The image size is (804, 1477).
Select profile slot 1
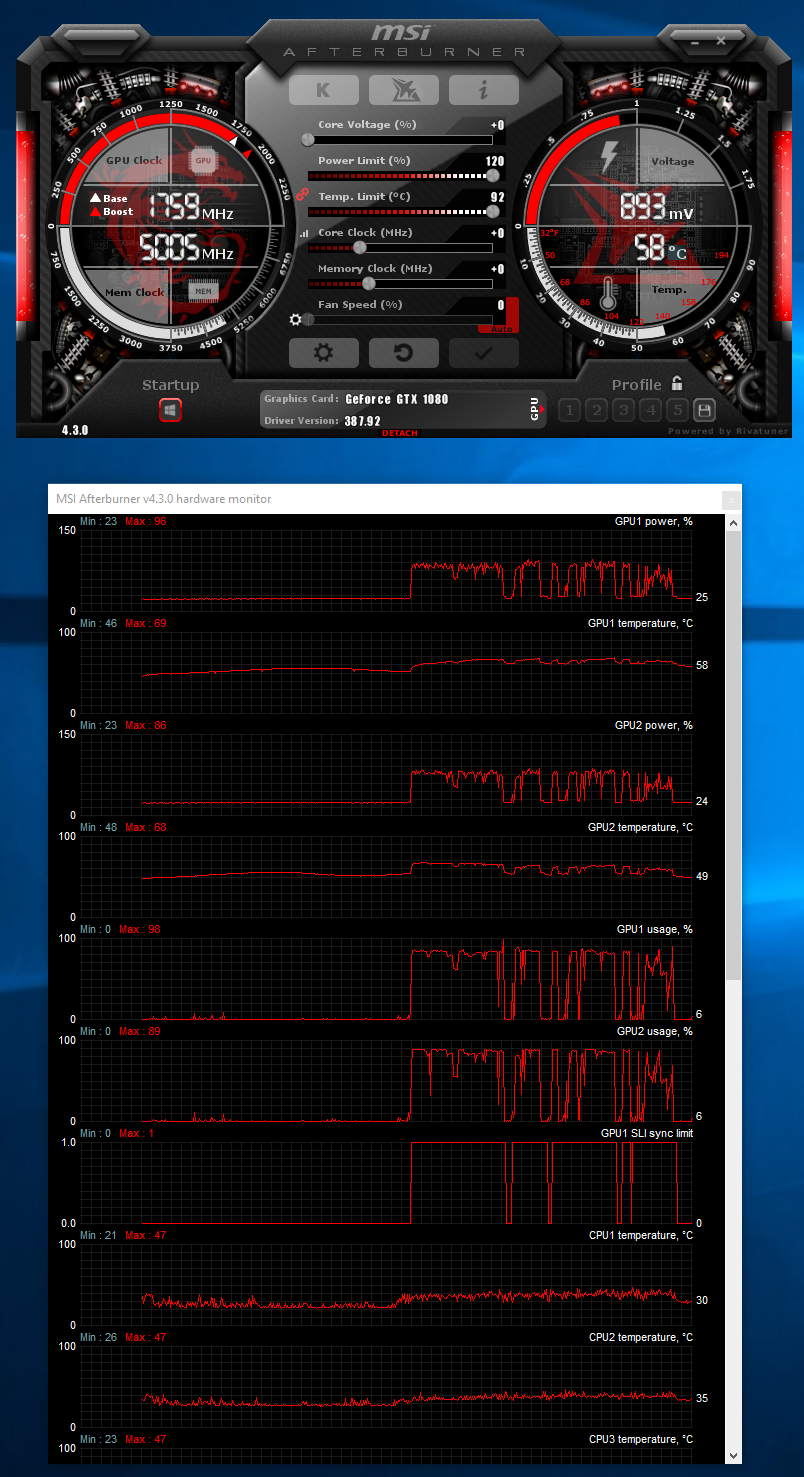pyautogui.click(x=569, y=410)
